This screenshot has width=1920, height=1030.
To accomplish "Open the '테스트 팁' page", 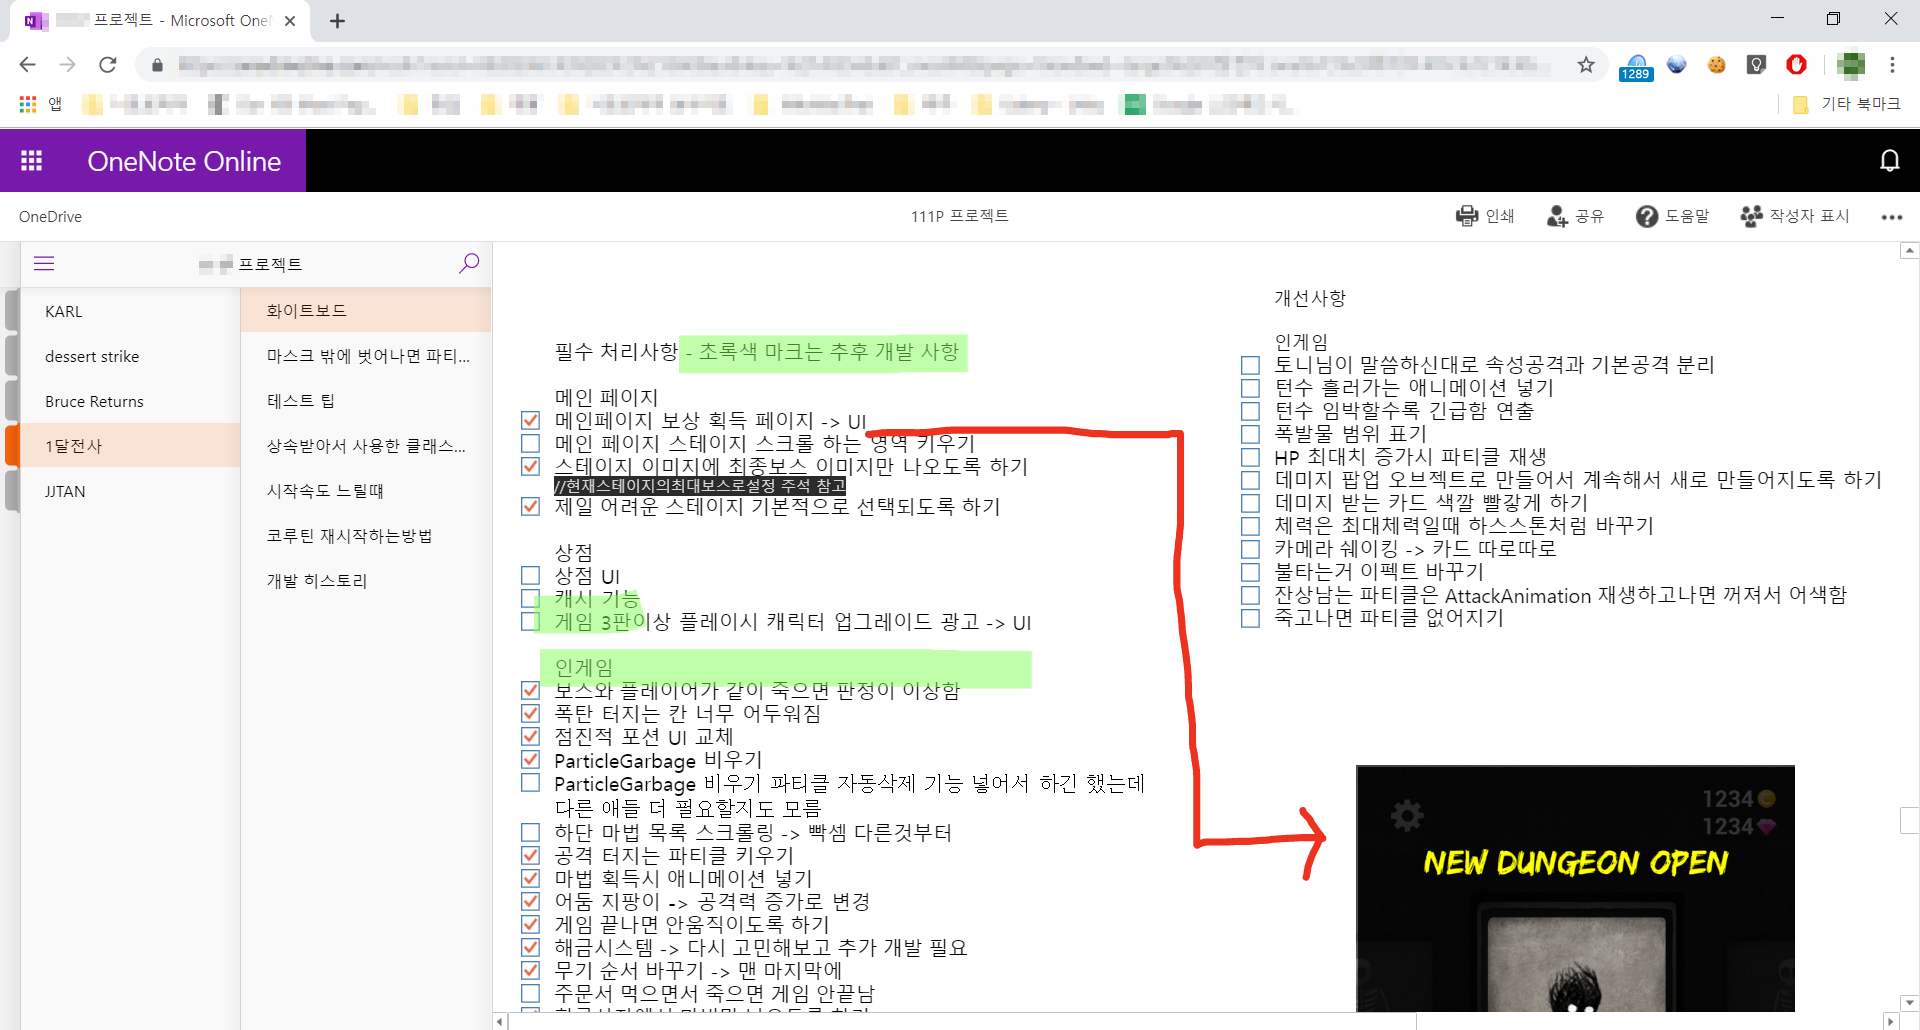I will click(x=366, y=401).
